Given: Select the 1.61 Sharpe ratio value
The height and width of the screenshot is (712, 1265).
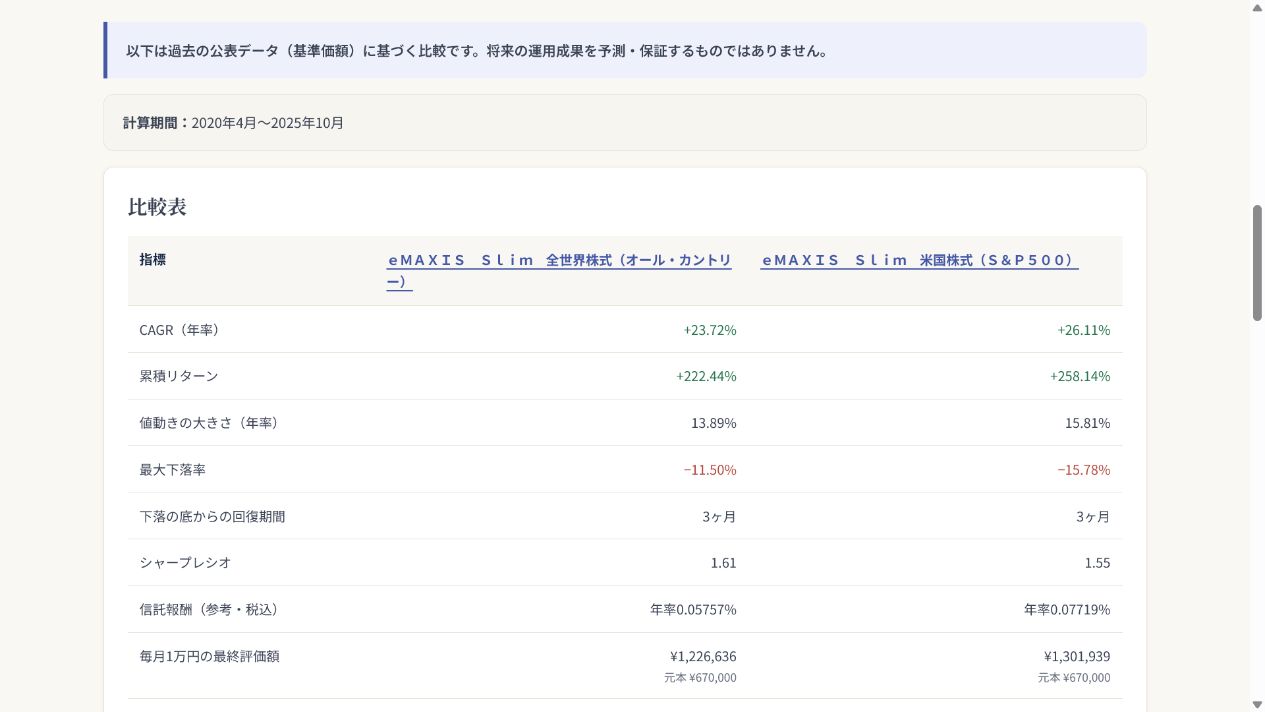Looking at the screenshot, I should click(x=724, y=563).
